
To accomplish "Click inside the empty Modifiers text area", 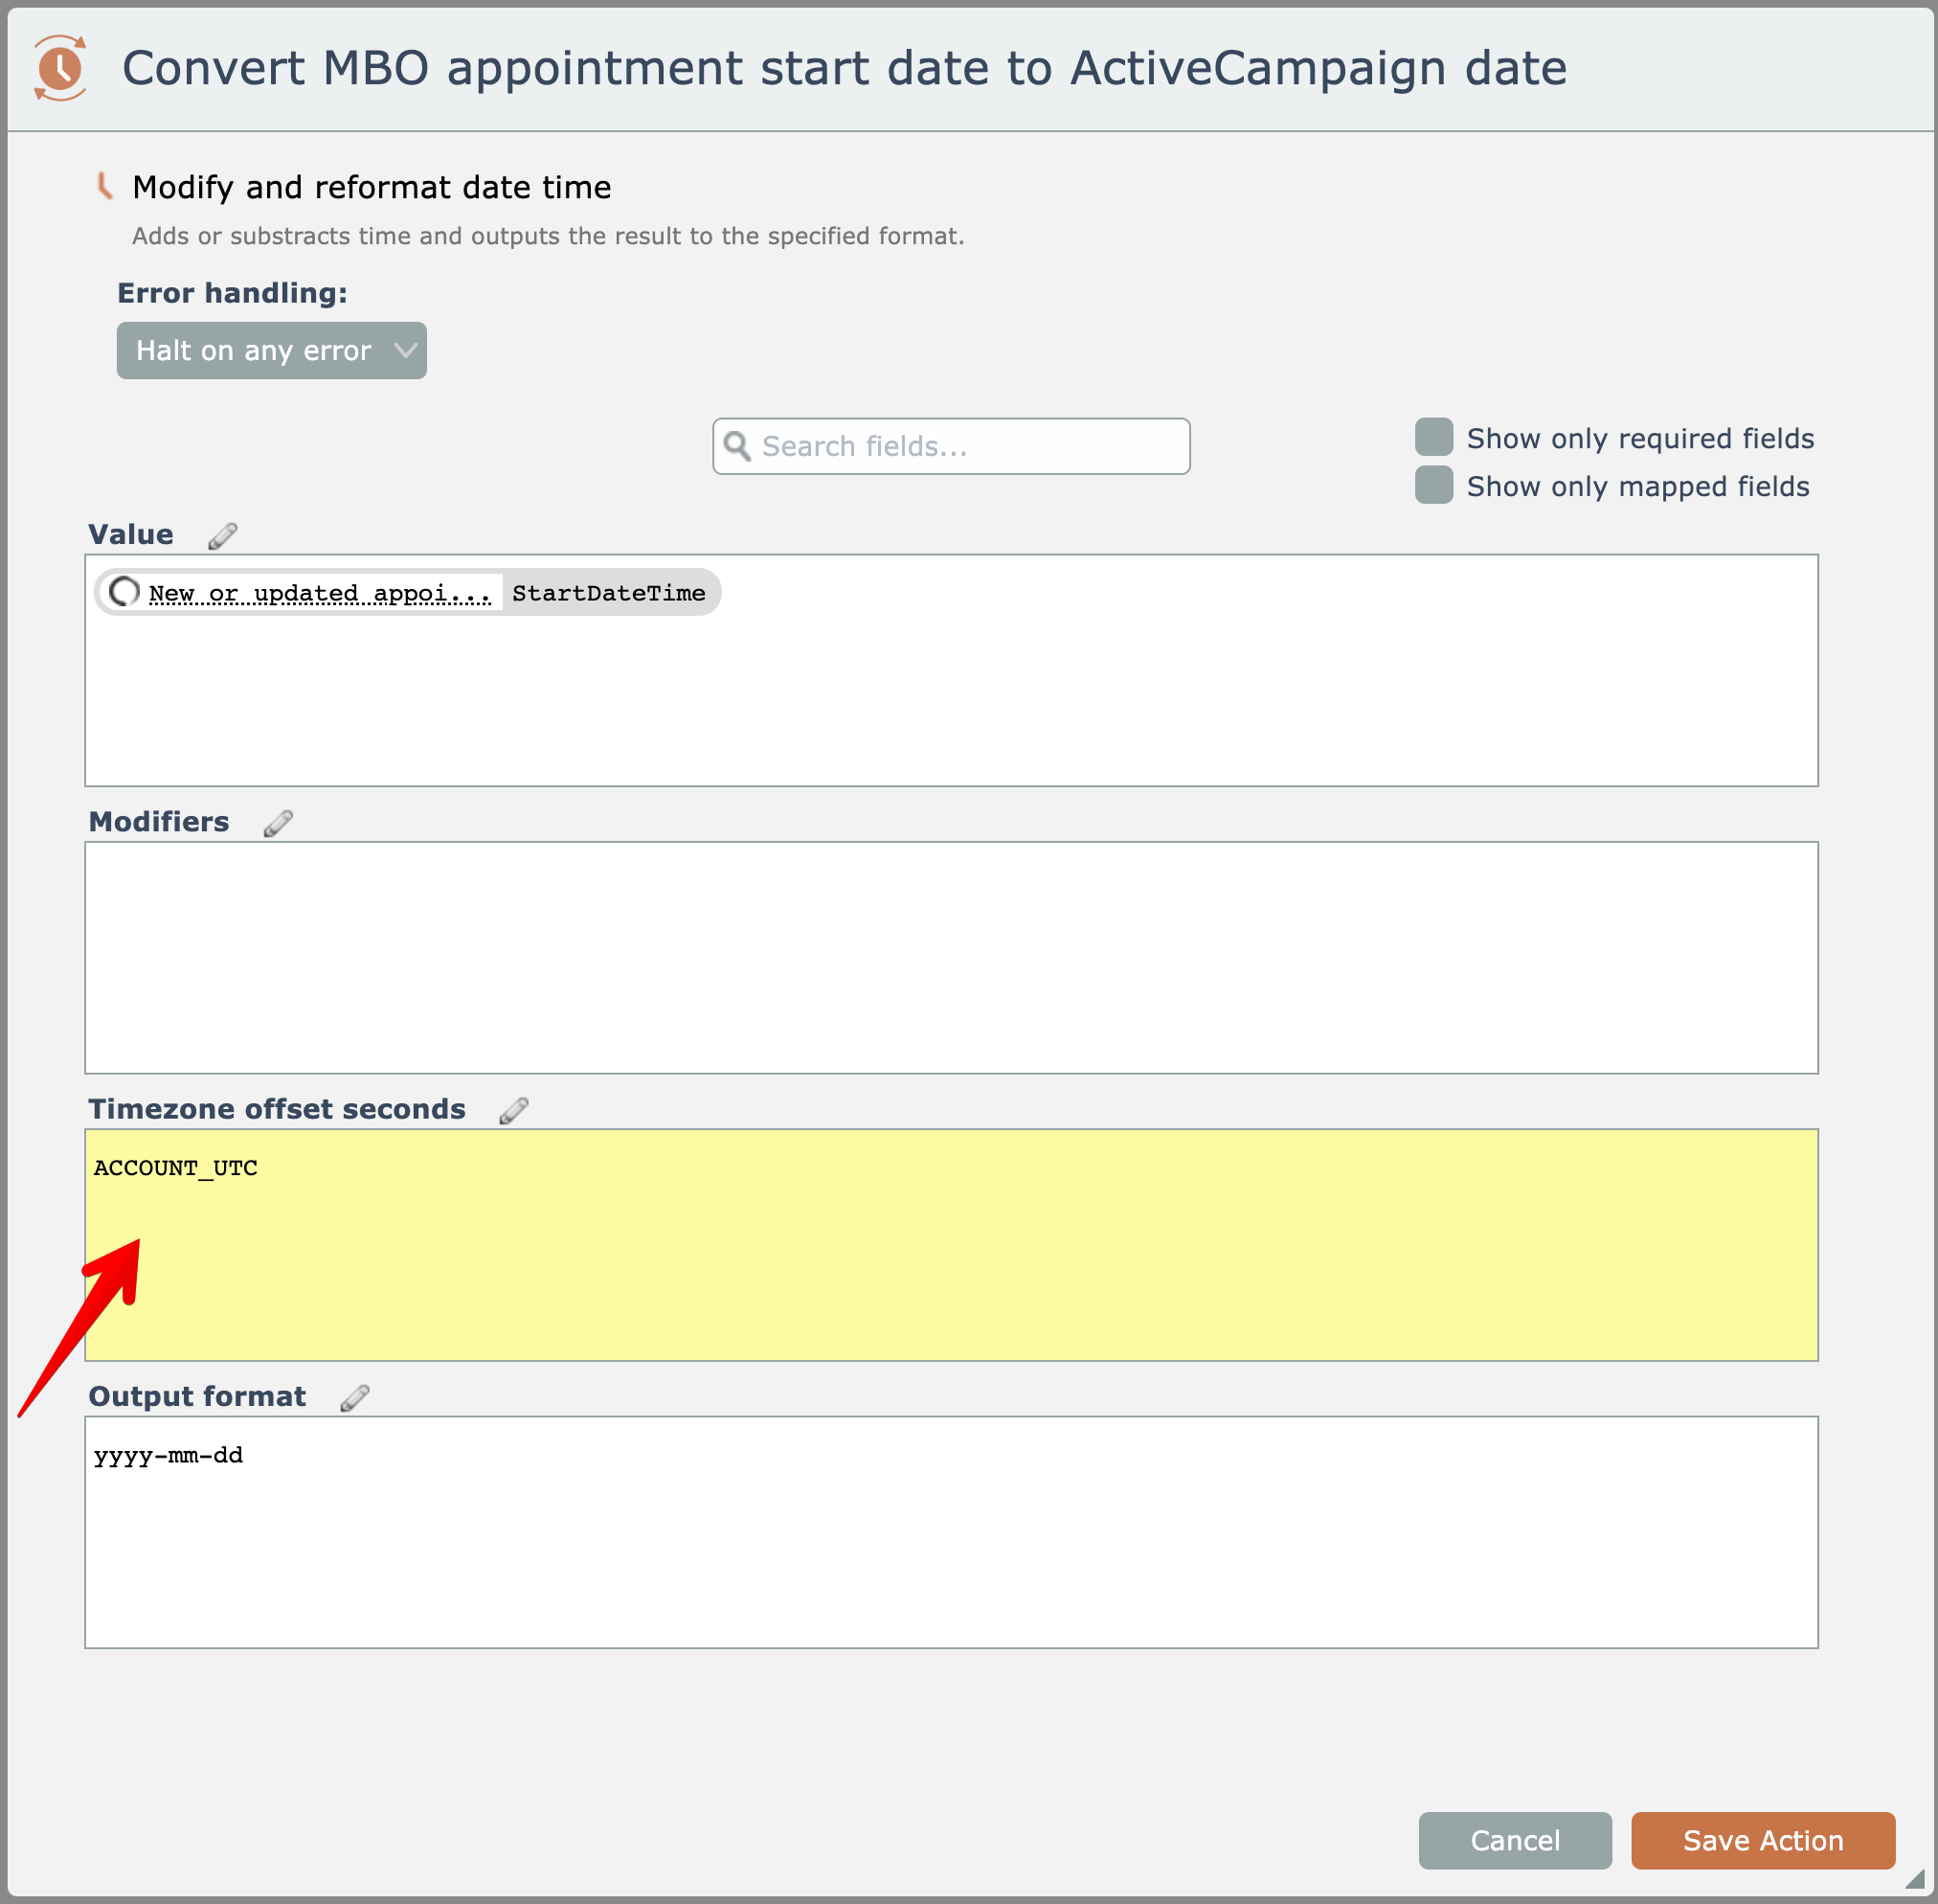I will tap(950, 957).
